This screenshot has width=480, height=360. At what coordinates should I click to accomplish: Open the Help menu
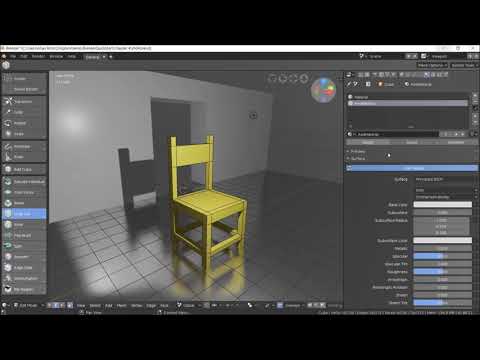coord(71,56)
